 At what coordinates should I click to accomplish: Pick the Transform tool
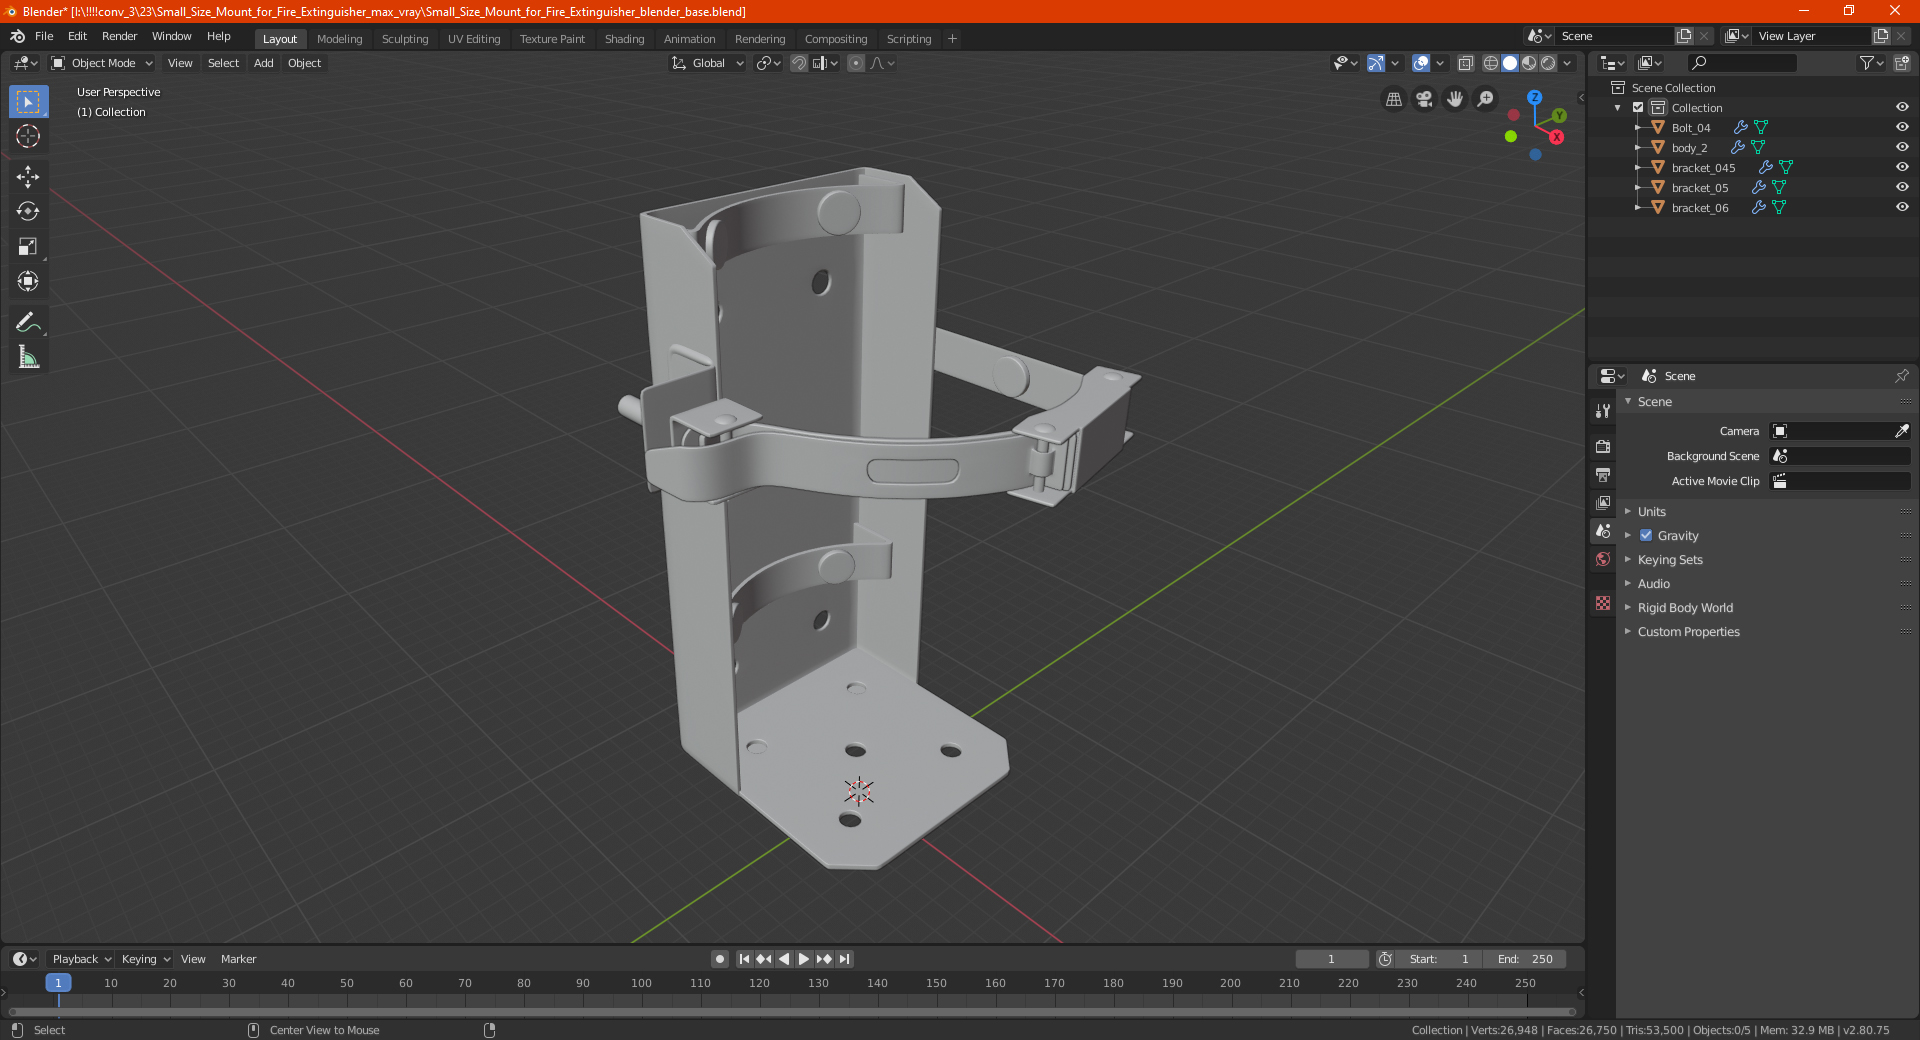pyautogui.click(x=28, y=281)
